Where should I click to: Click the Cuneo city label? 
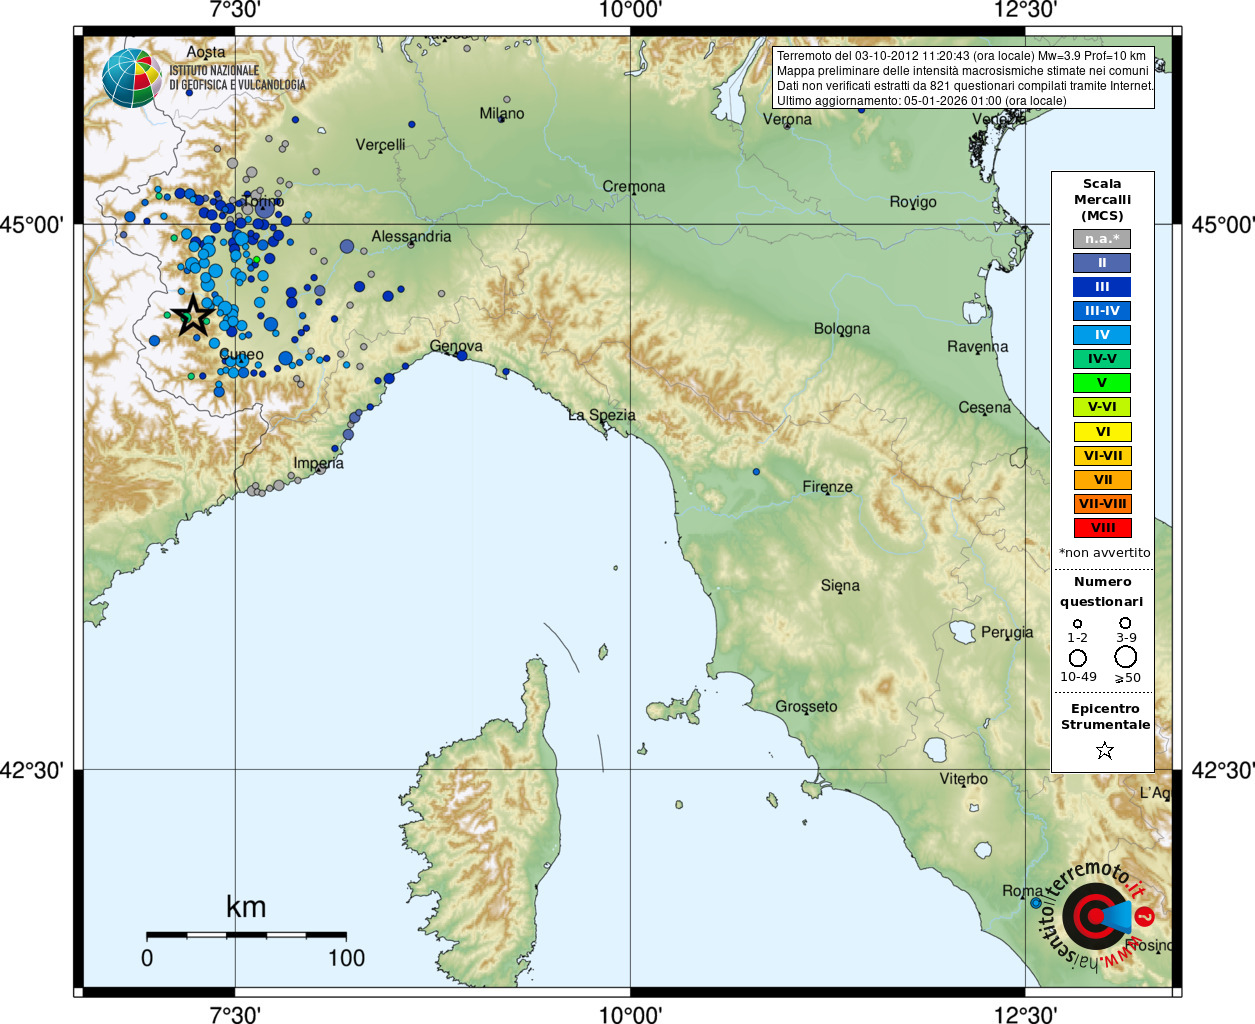[242, 354]
